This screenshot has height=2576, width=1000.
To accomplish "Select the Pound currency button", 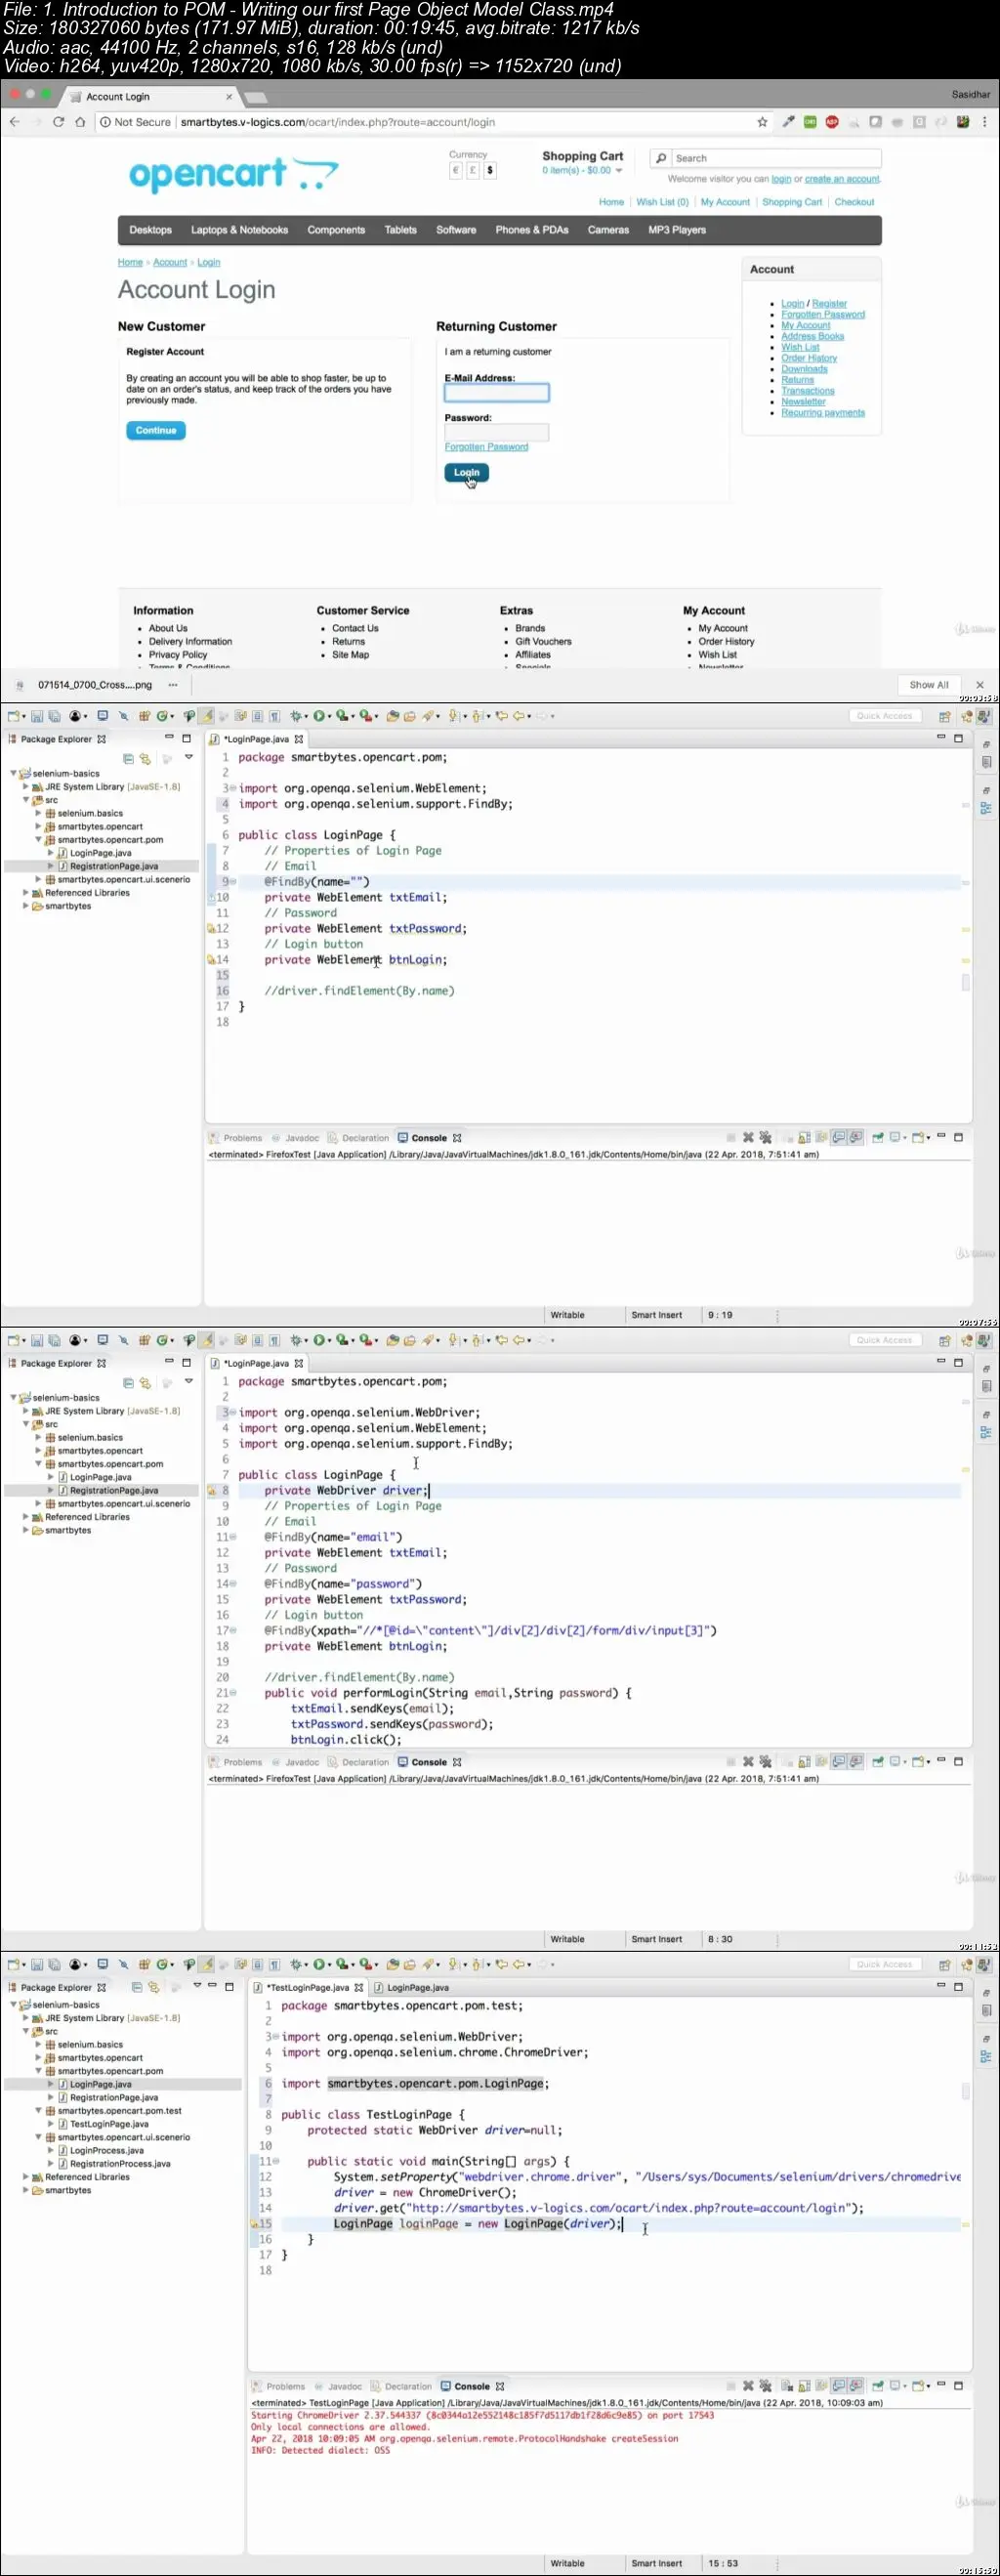I will point(472,170).
